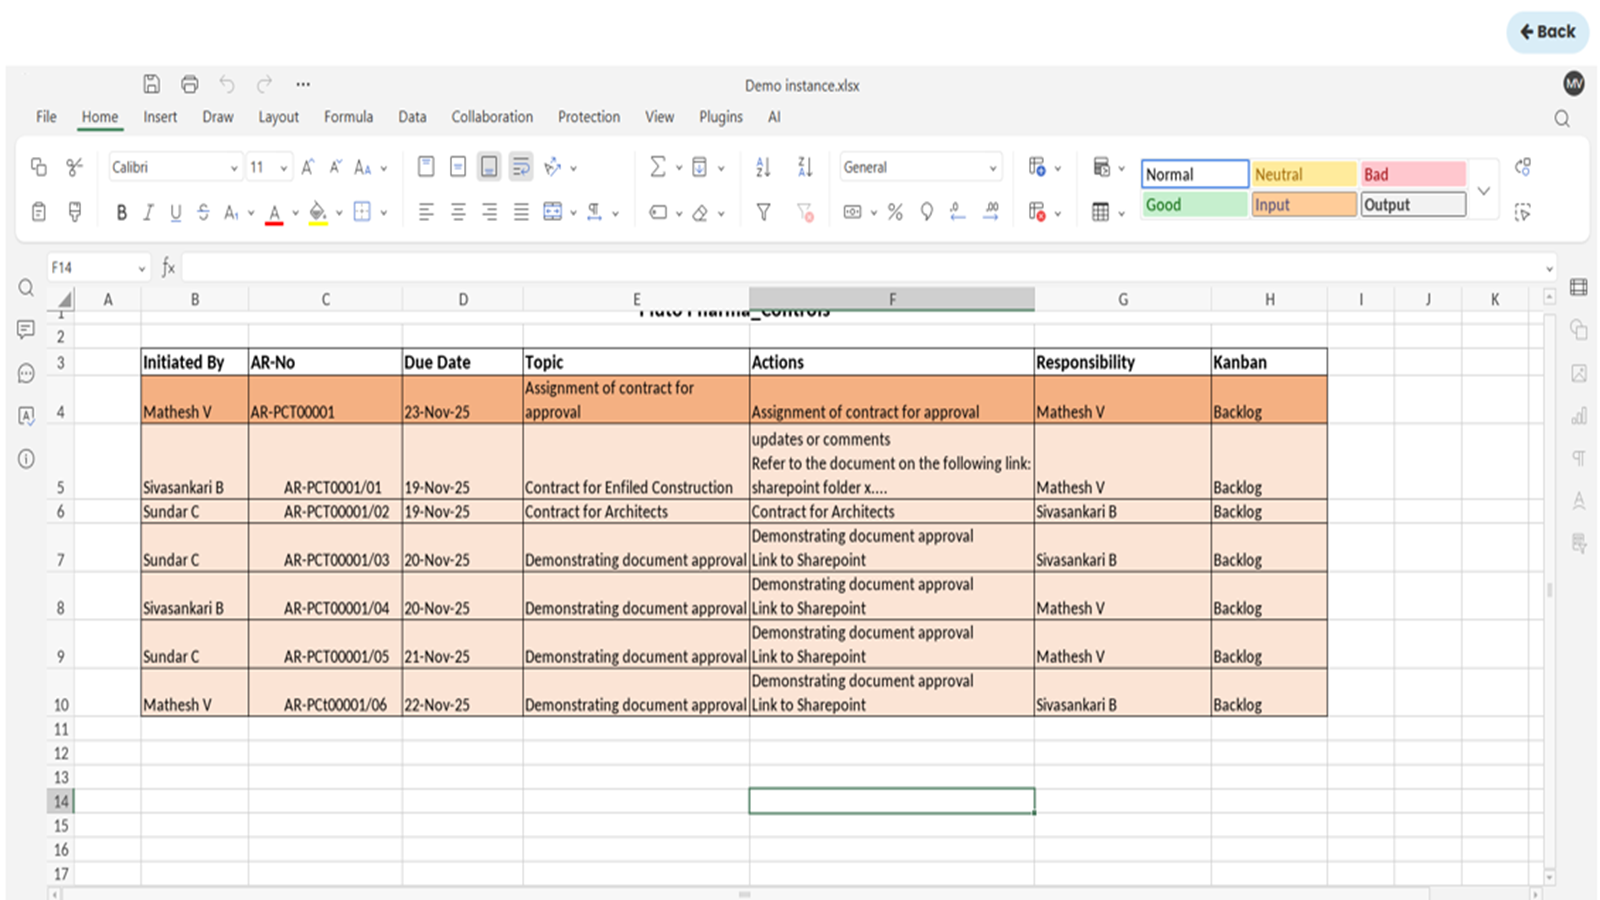Click the F14 cell name box

pos(90,268)
